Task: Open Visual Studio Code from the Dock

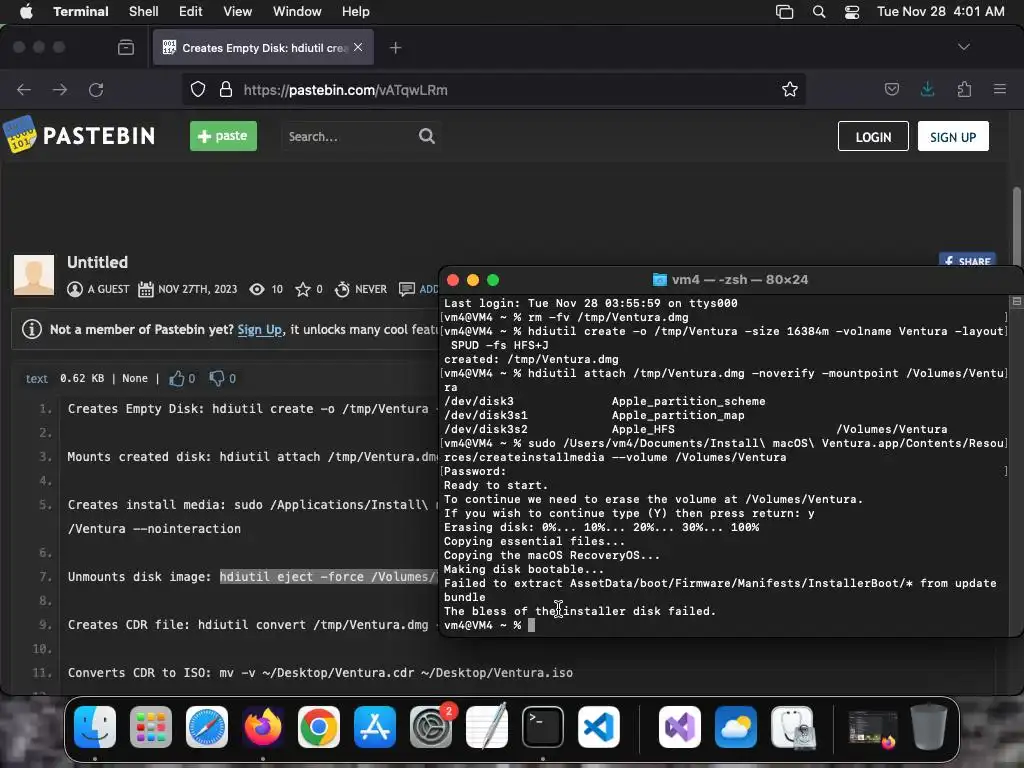Action: coord(599,727)
